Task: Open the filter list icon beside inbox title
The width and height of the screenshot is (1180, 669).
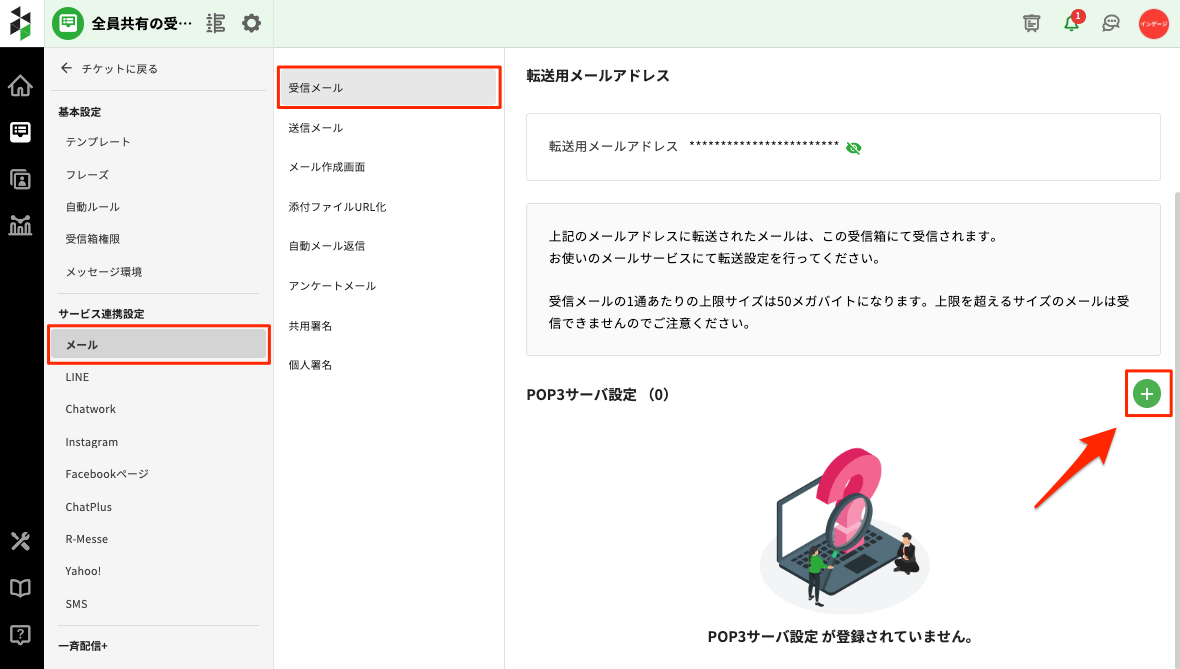Action: point(215,23)
